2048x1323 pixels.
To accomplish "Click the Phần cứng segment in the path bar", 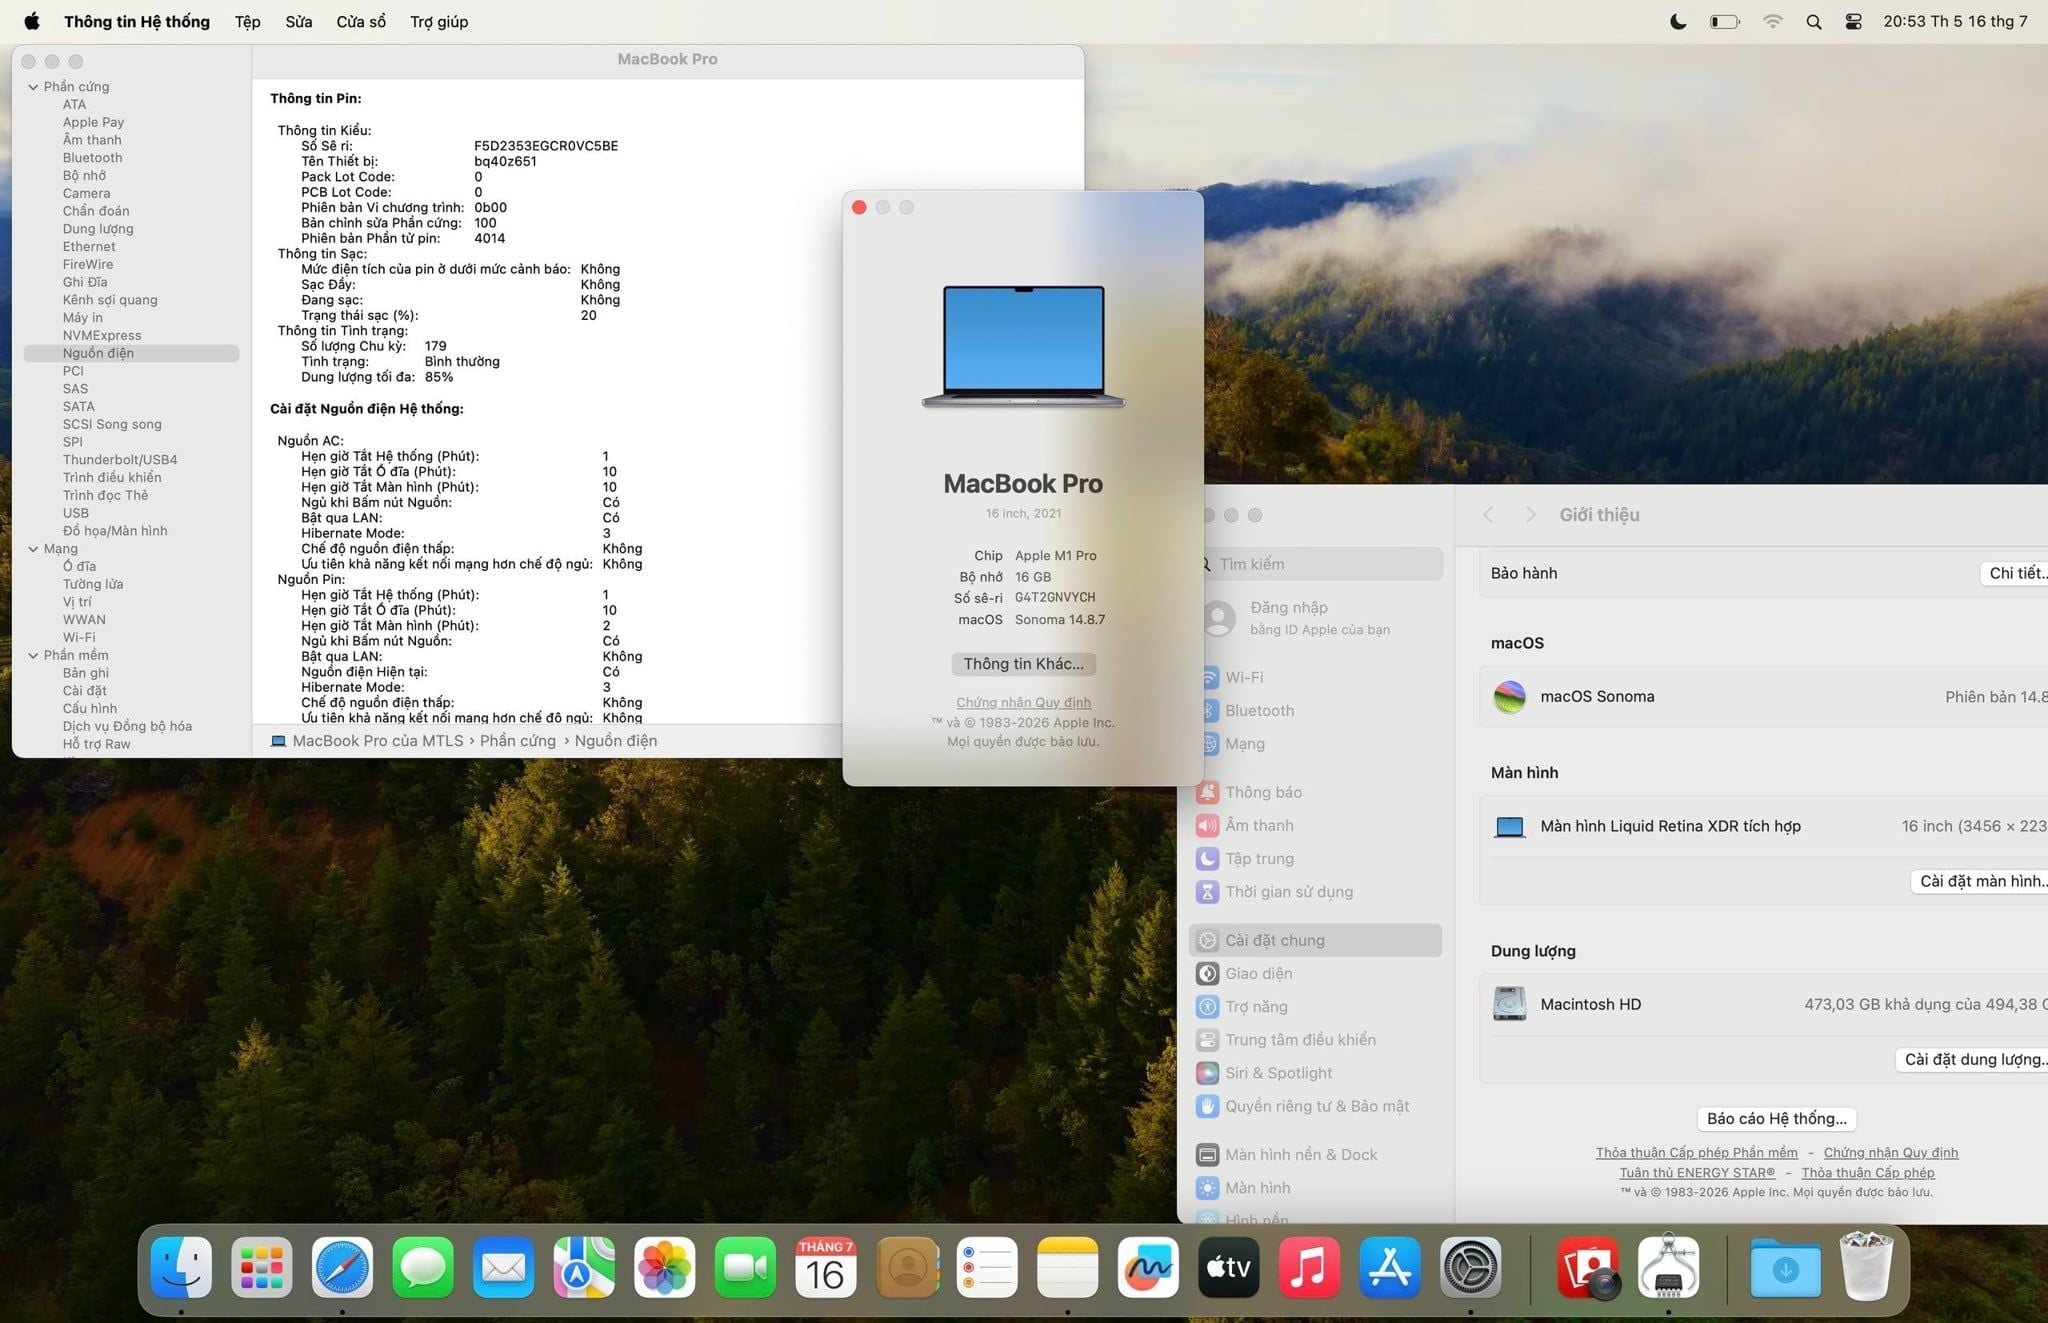I will [517, 741].
